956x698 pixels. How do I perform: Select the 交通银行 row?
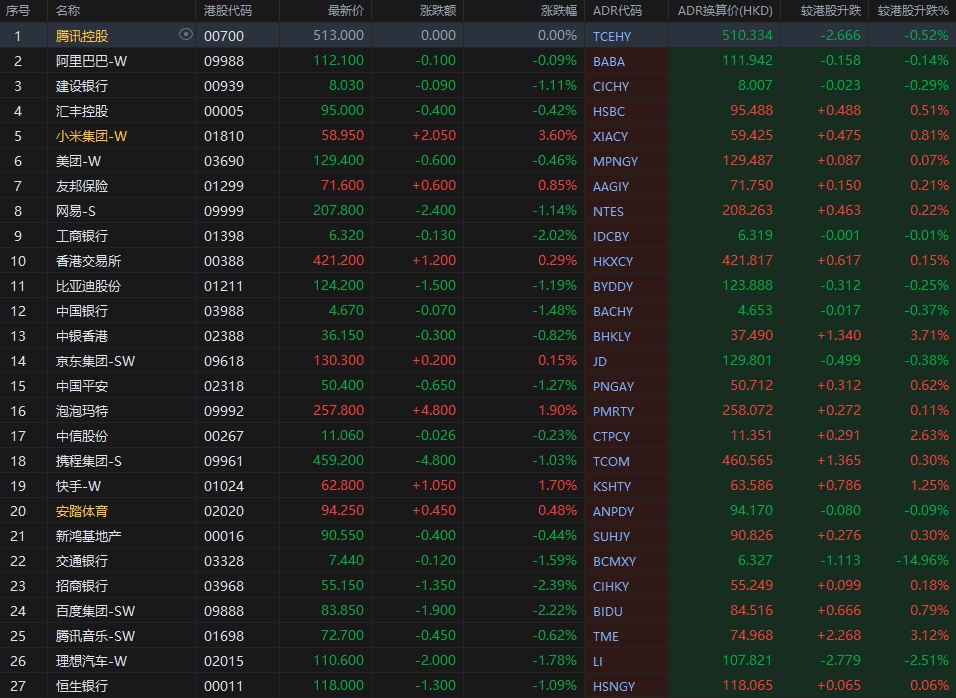pos(82,560)
